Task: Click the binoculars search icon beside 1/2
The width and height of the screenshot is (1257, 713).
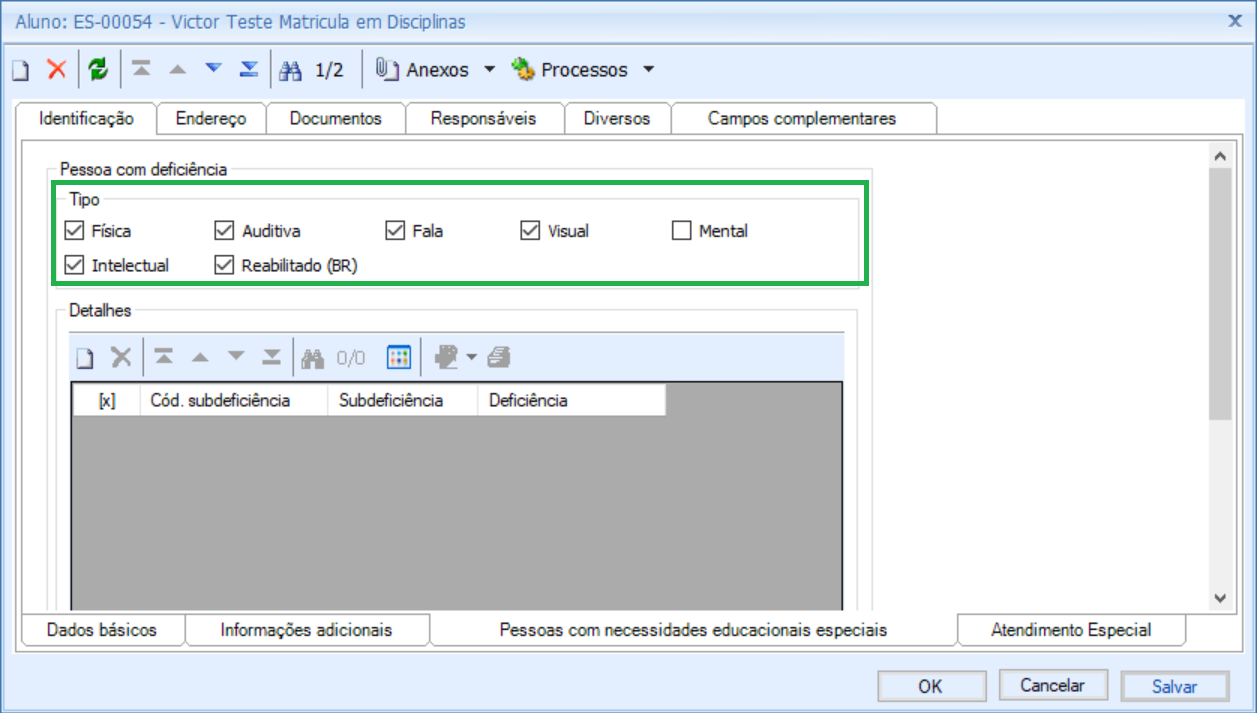Action: point(291,70)
